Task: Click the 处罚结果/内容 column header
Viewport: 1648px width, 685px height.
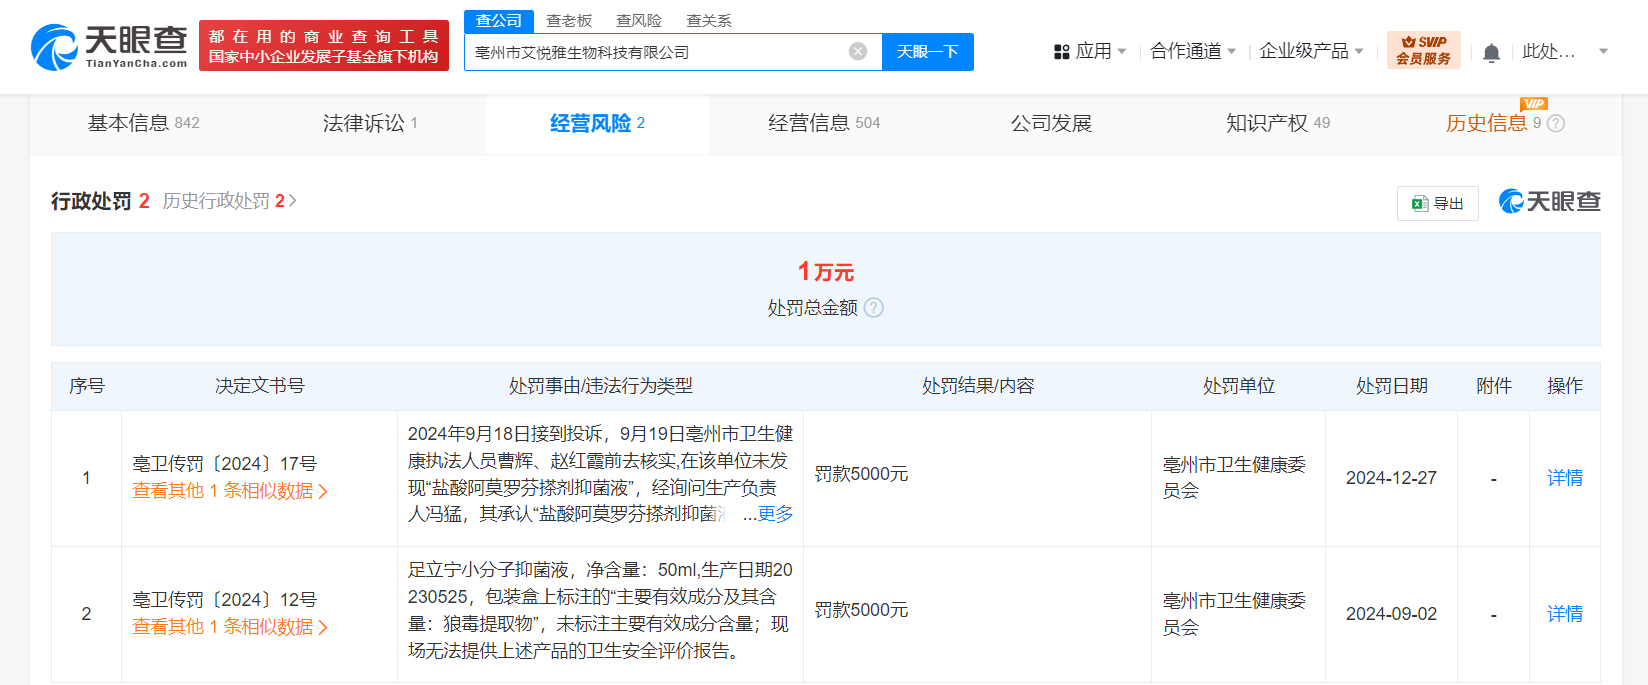Action: (x=978, y=386)
